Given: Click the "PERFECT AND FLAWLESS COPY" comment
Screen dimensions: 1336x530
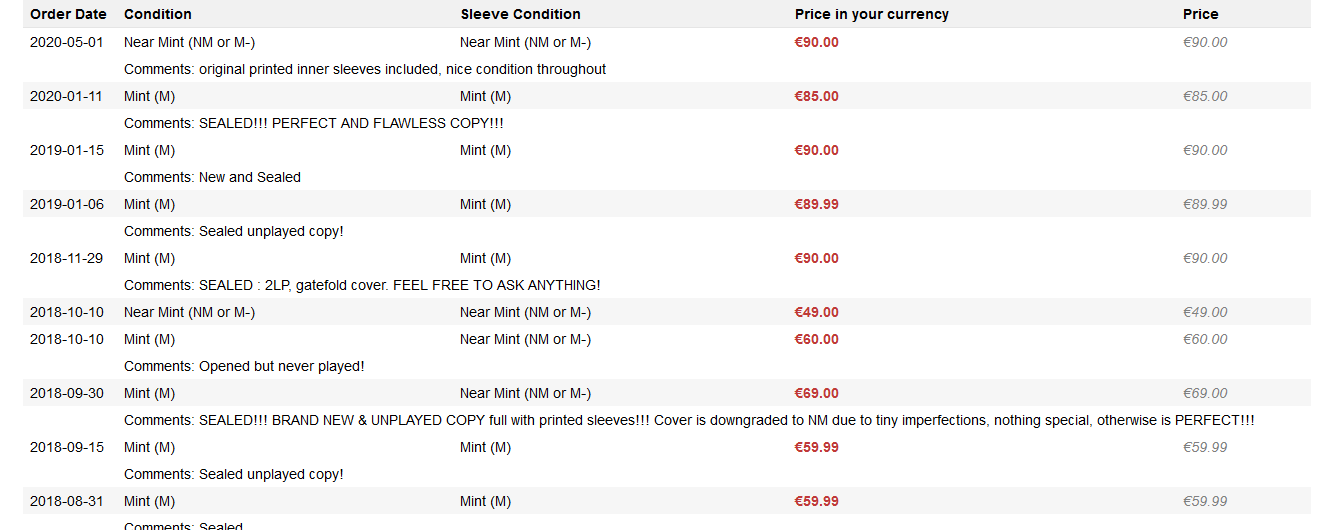Looking at the screenshot, I should click(x=351, y=123).
